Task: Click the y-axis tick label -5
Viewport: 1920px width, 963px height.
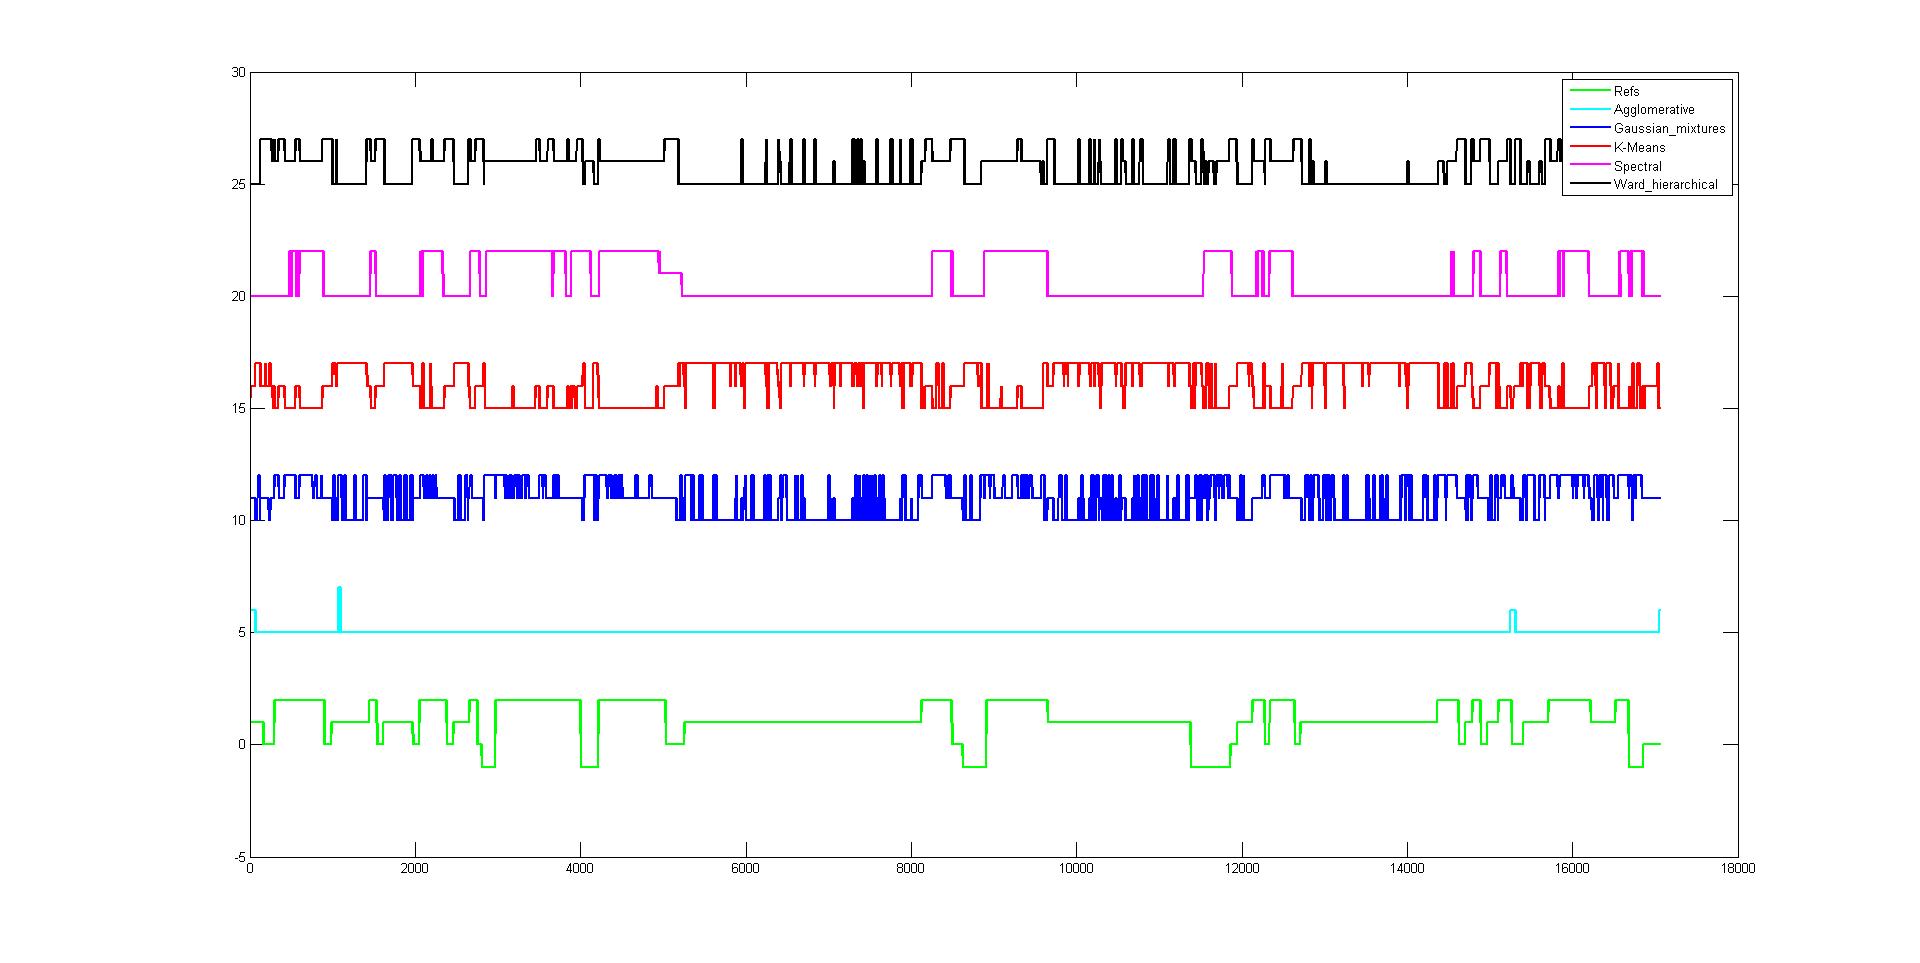Action: pos(238,857)
